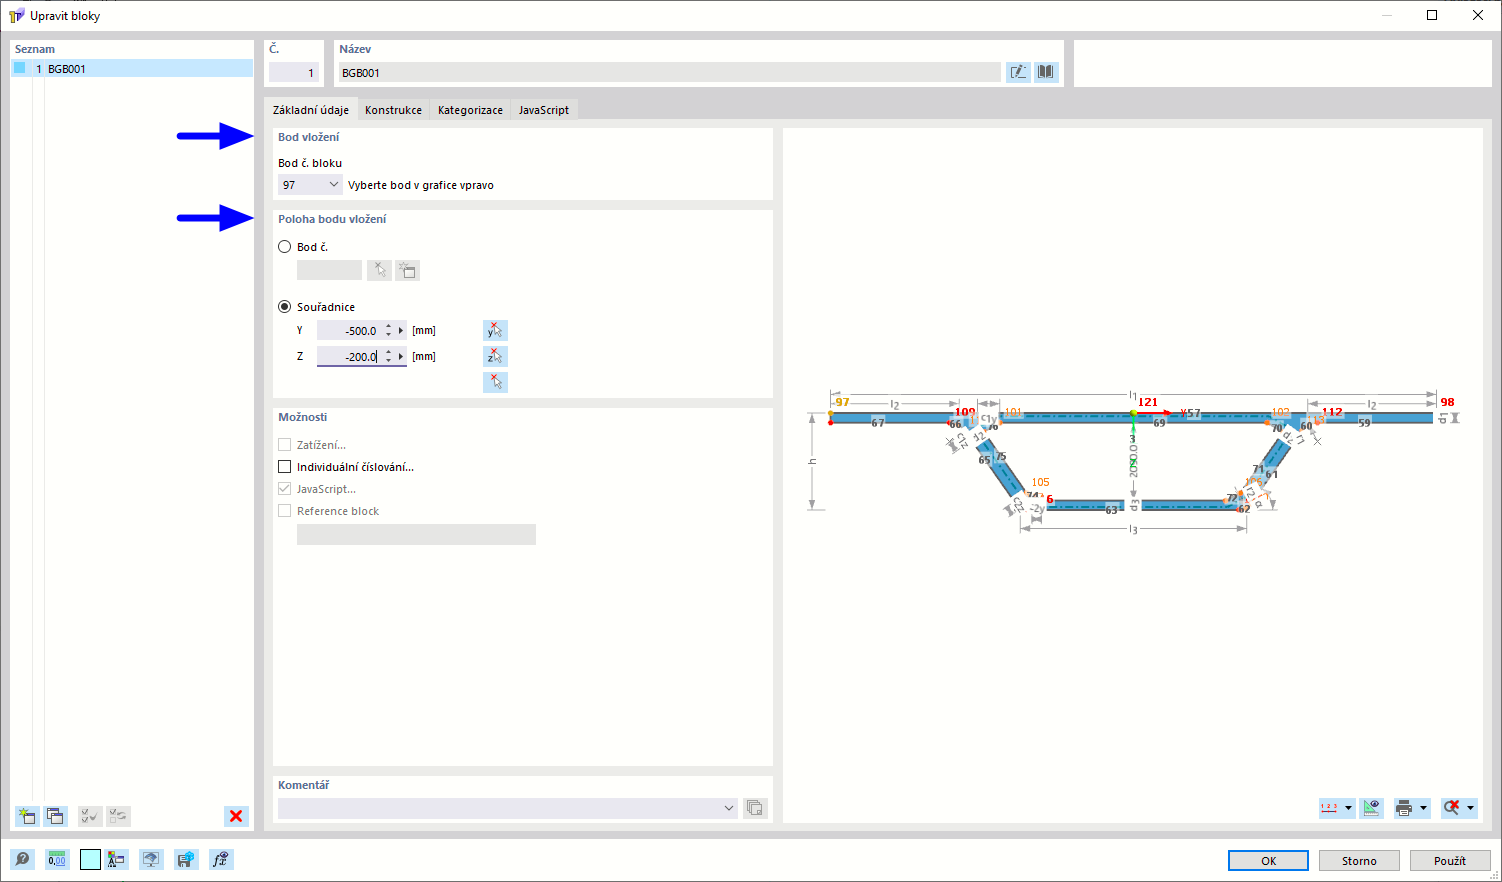1502x882 pixels.
Task: Click the printer icon in graphic
Action: (x=1404, y=808)
